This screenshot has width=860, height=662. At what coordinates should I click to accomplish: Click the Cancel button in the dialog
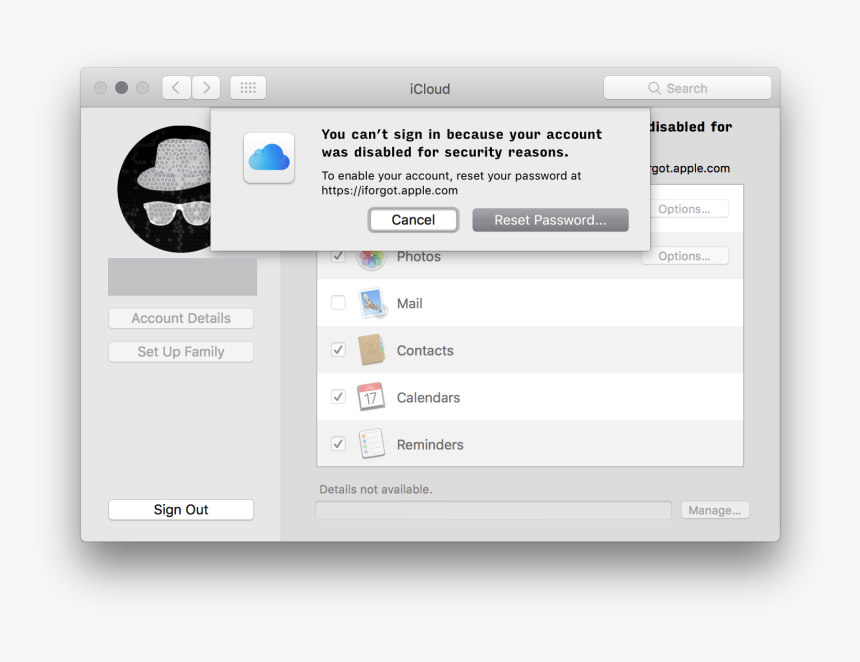[x=413, y=220]
